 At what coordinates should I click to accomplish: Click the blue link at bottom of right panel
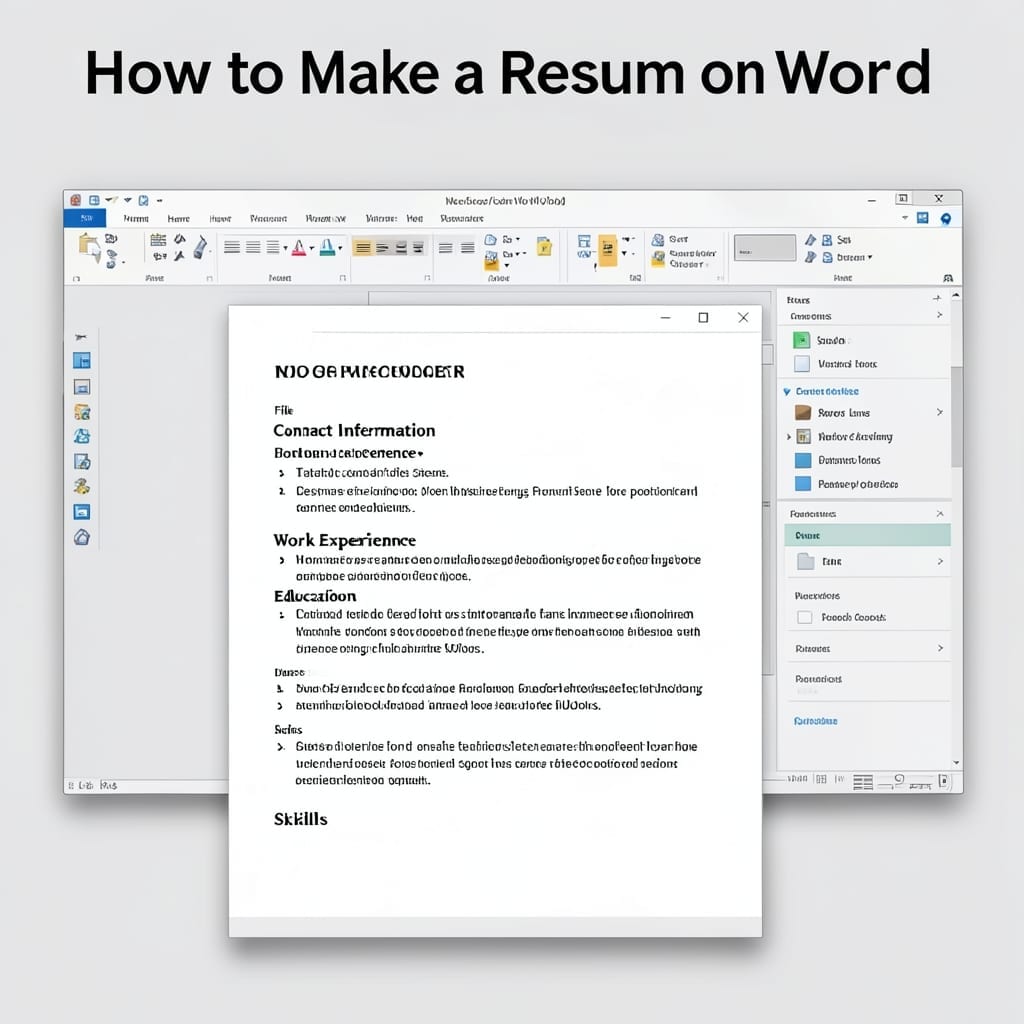coord(815,721)
